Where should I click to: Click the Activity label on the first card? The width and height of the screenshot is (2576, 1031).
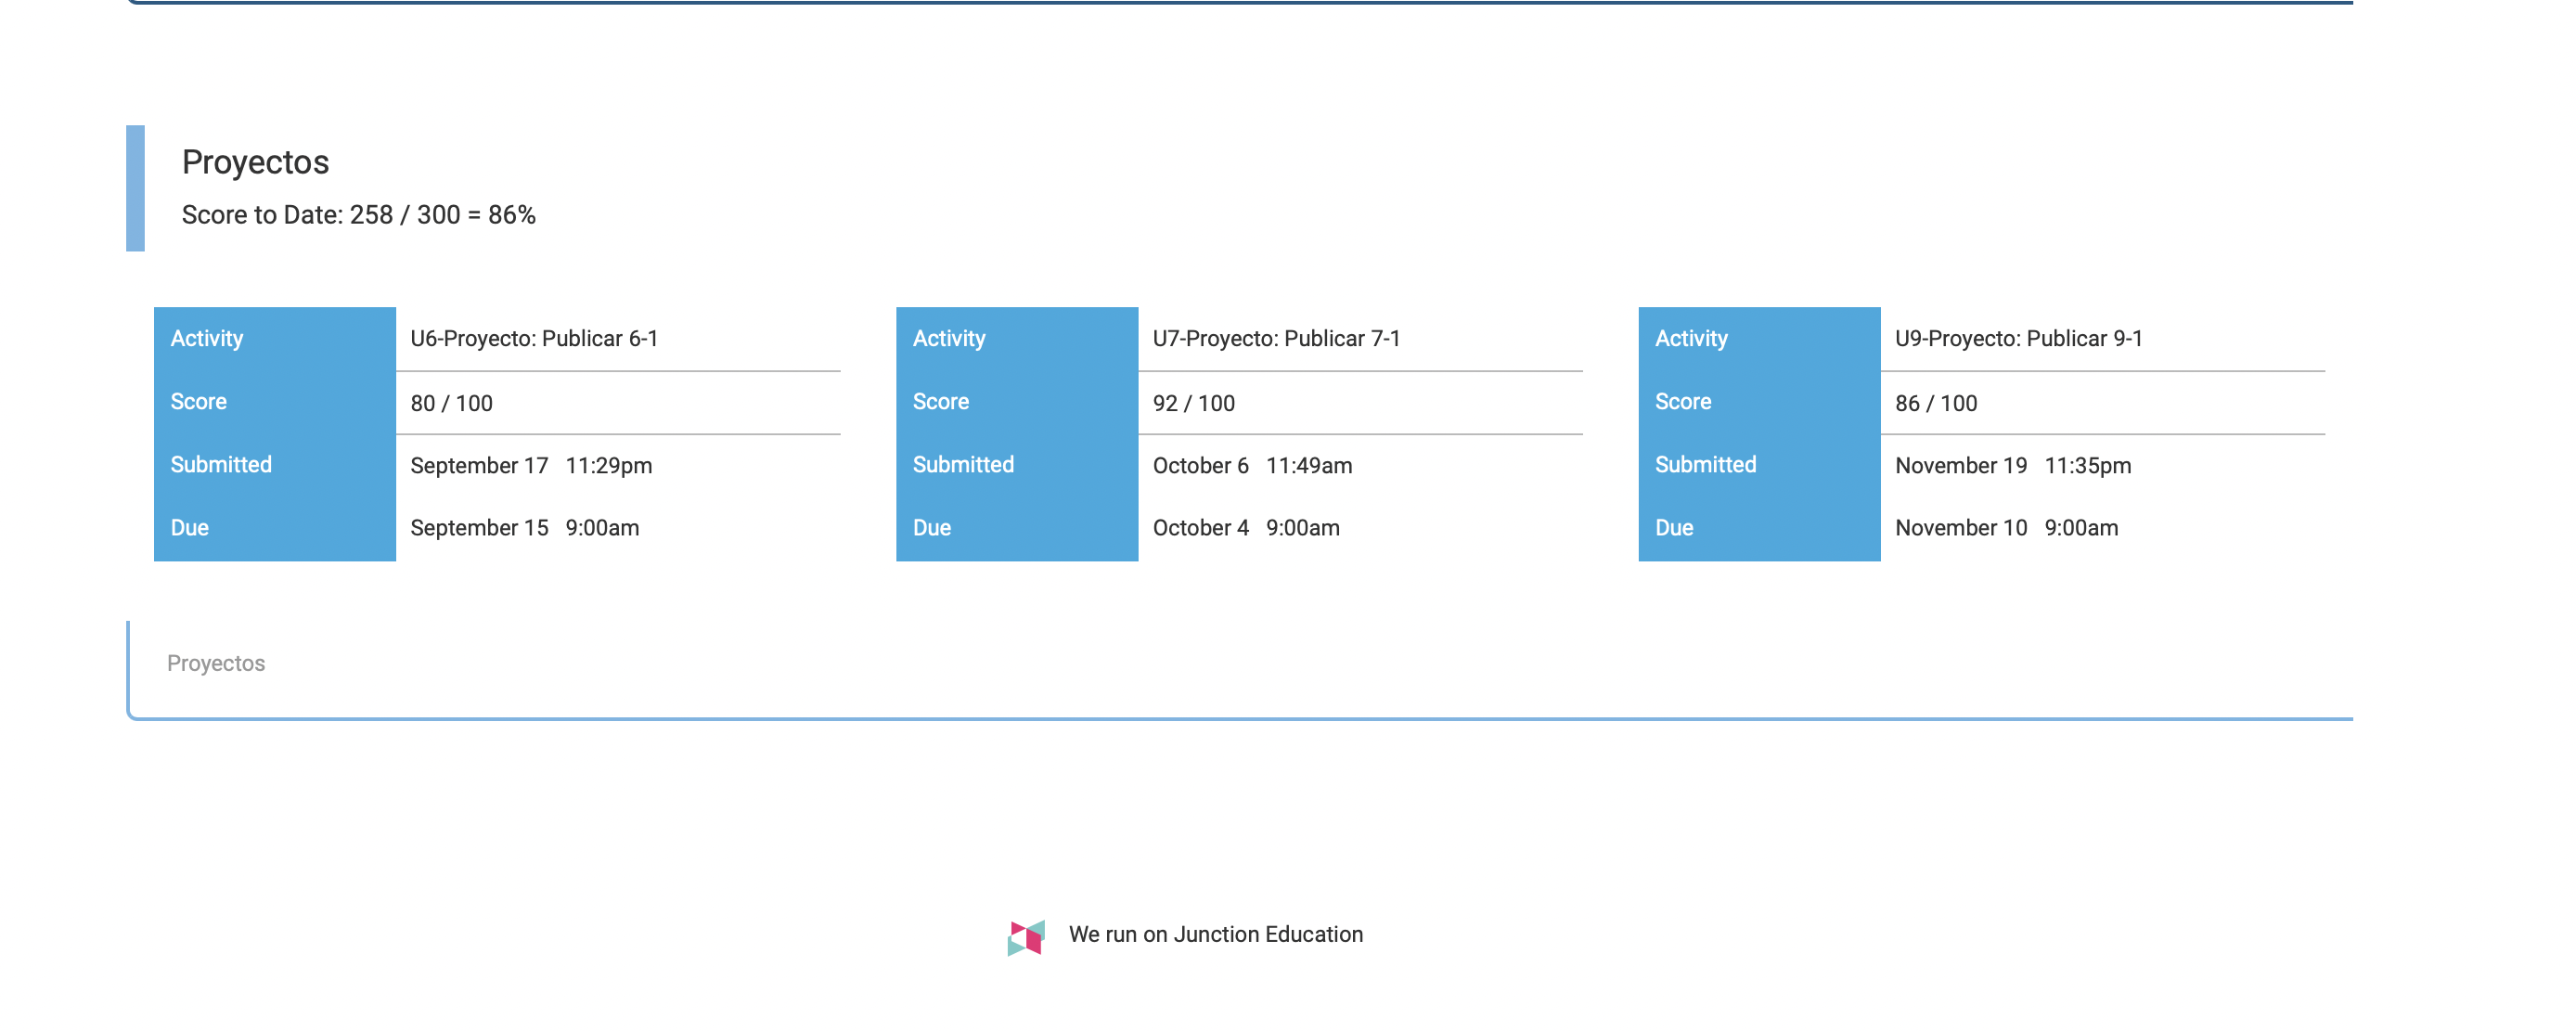207,339
